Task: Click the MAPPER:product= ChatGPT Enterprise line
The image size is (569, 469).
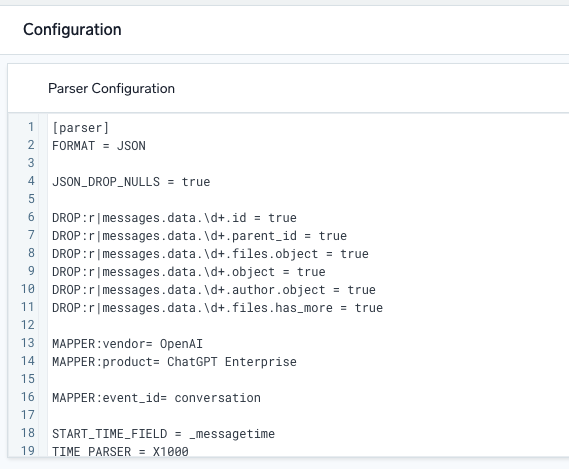Action: [174, 362]
